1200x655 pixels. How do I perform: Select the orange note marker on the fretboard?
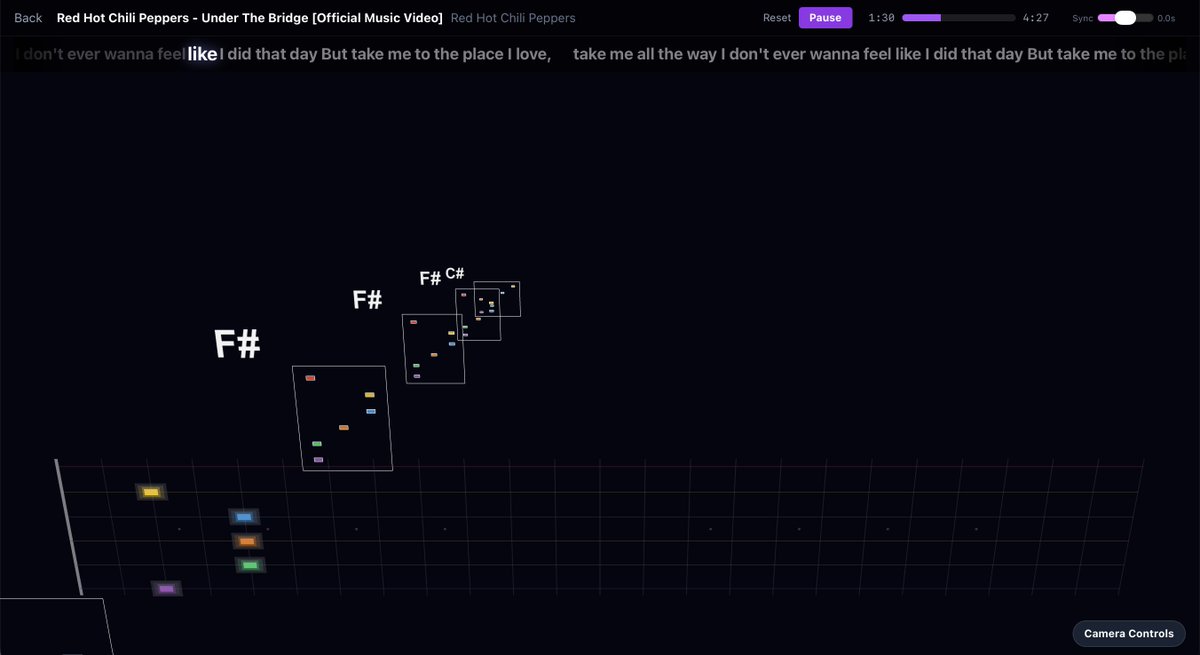click(247, 541)
